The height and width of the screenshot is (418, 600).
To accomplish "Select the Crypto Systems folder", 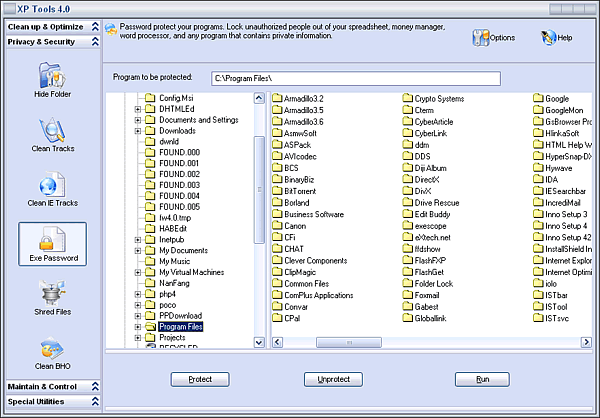I will tap(434, 98).
